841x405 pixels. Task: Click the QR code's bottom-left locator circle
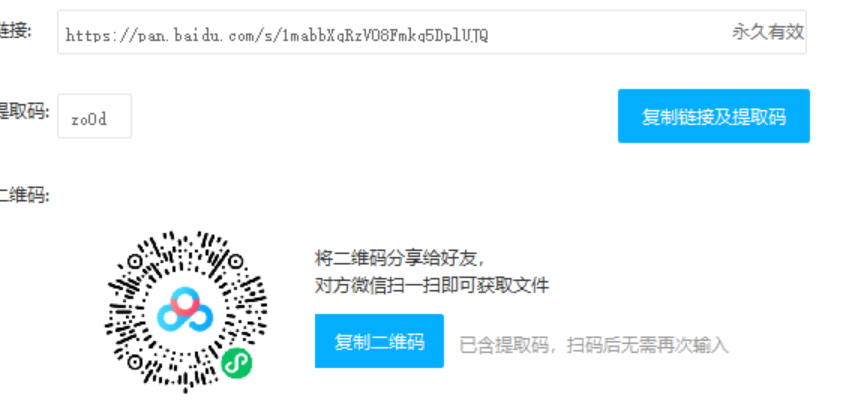(x=135, y=362)
